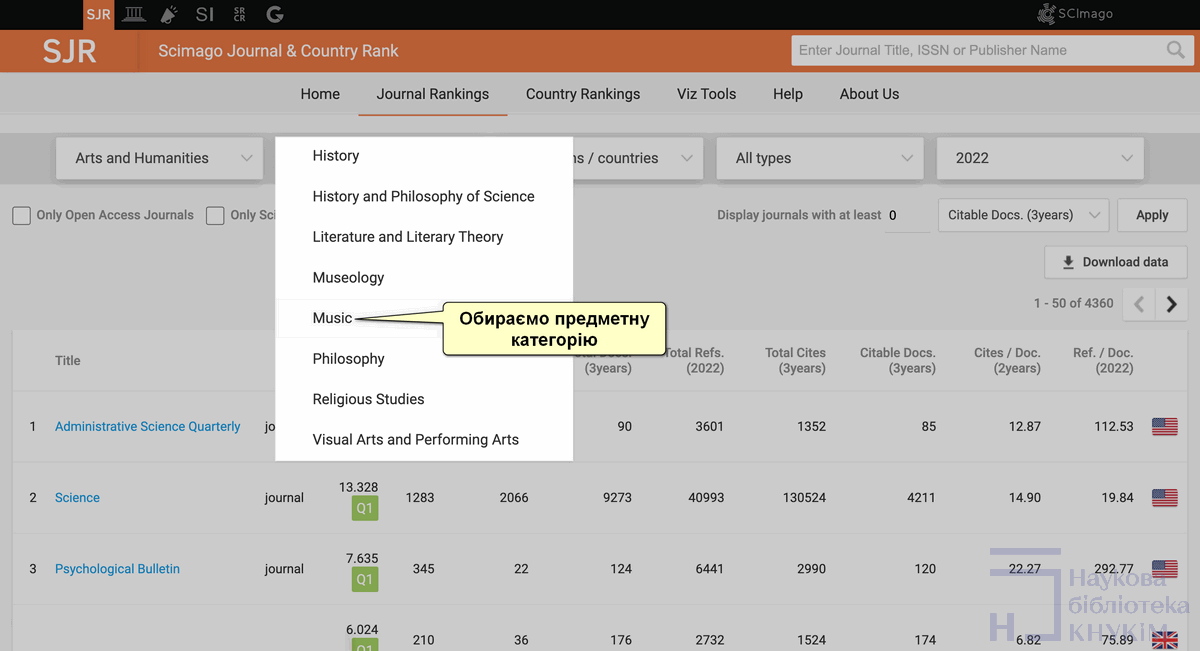The height and width of the screenshot is (651, 1200).
Task: Open the Country Rankings tab
Action: coord(583,94)
